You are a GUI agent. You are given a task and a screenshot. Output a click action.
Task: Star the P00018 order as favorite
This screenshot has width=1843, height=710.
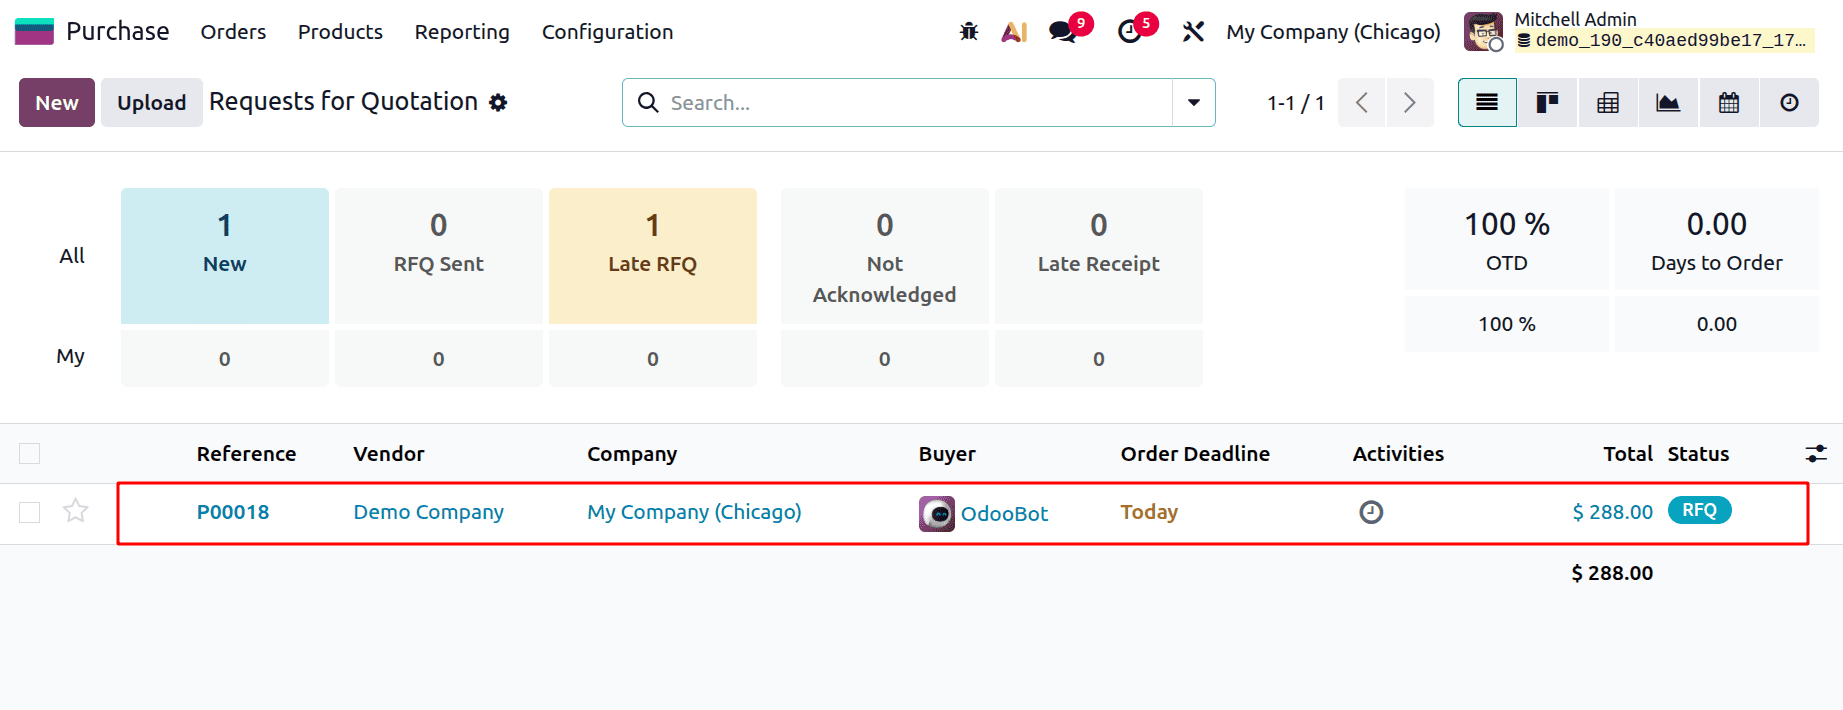tap(76, 512)
